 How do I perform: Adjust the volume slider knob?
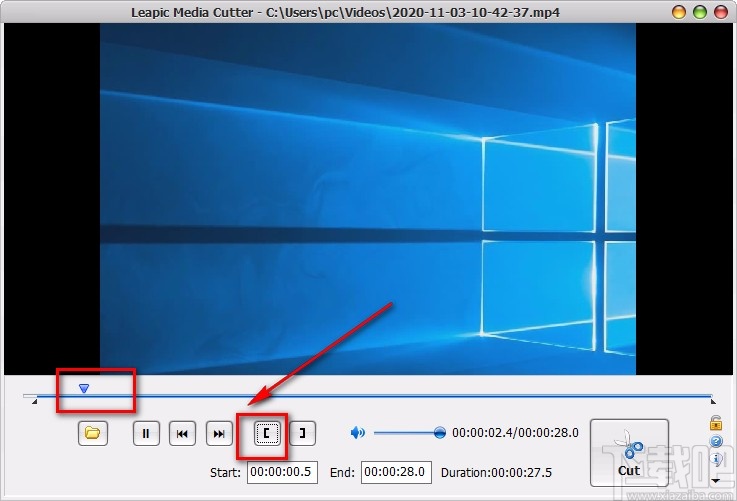439,432
